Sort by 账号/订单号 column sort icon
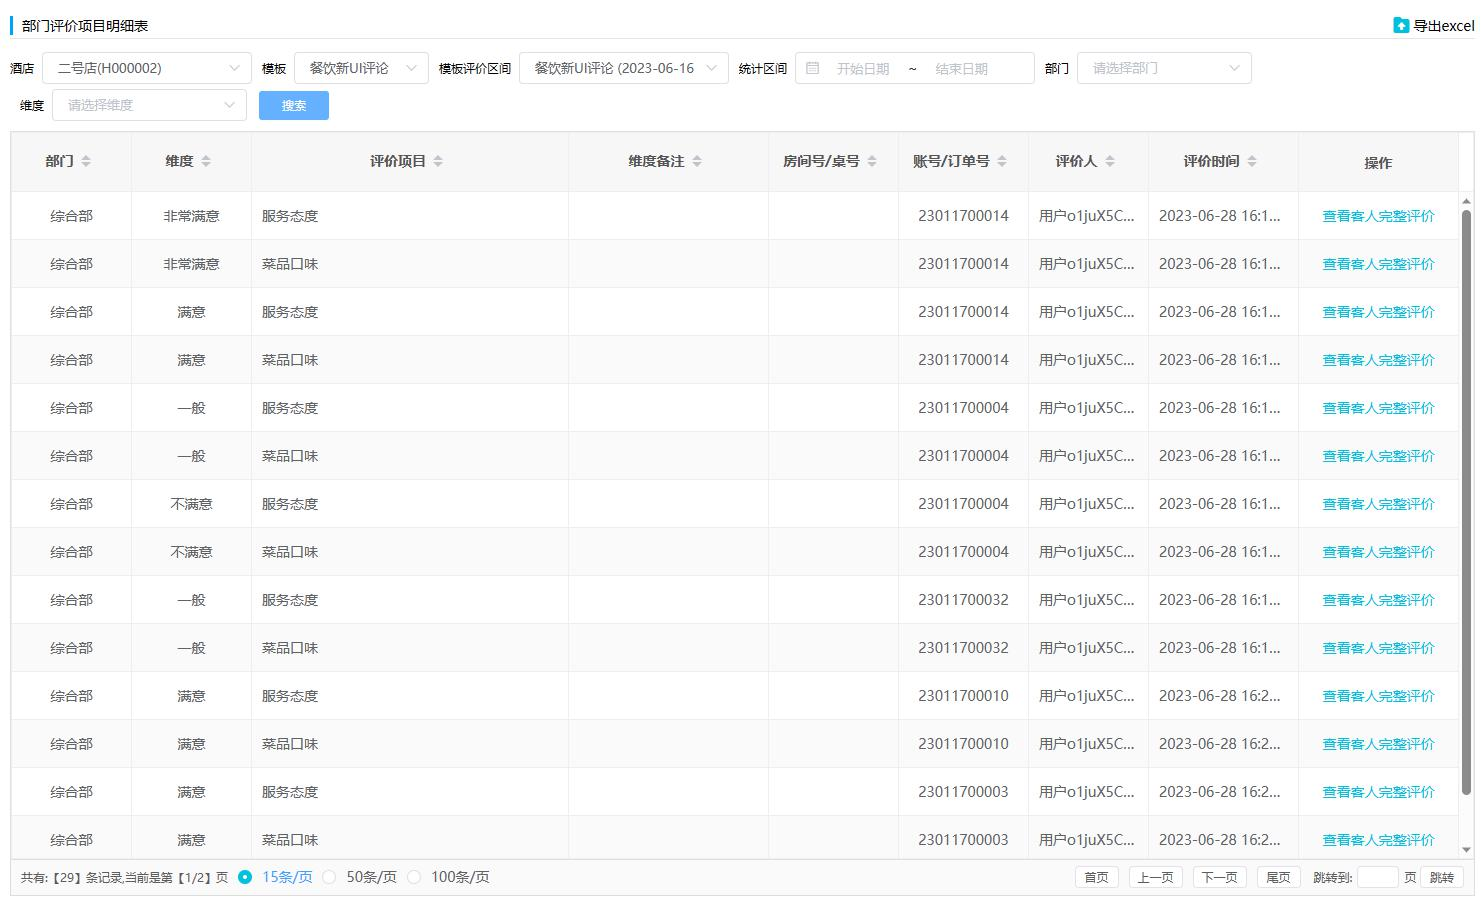Image resolution: width=1481 pixels, height=904 pixels. coord(1002,161)
